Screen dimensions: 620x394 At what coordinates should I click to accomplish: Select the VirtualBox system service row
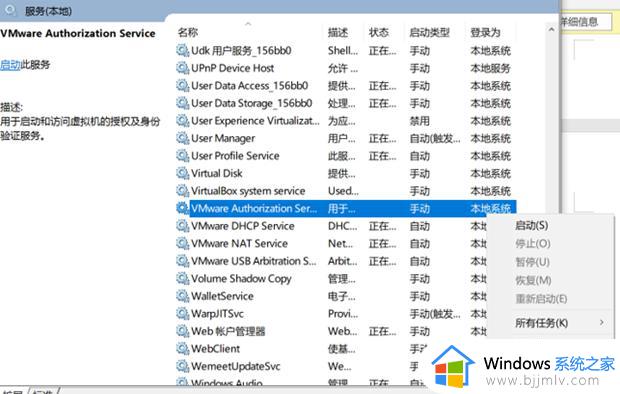click(x=248, y=191)
